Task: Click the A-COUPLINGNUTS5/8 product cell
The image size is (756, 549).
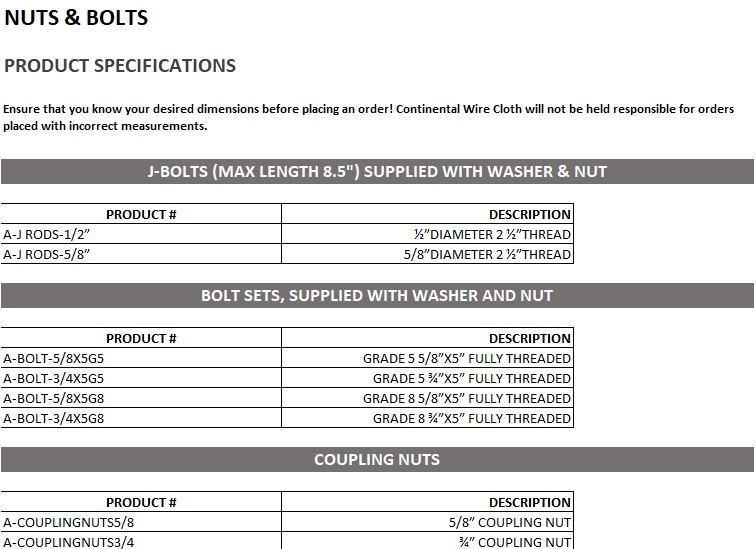Action: (x=68, y=522)
